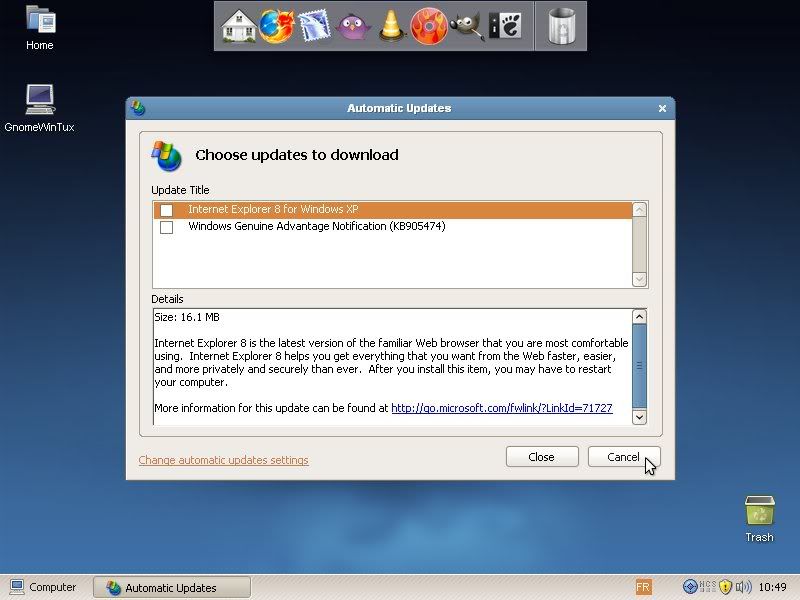Screen dimensions: 800x600
Task: Open VLC traffic cone icon
Action: tap(391, 26)
